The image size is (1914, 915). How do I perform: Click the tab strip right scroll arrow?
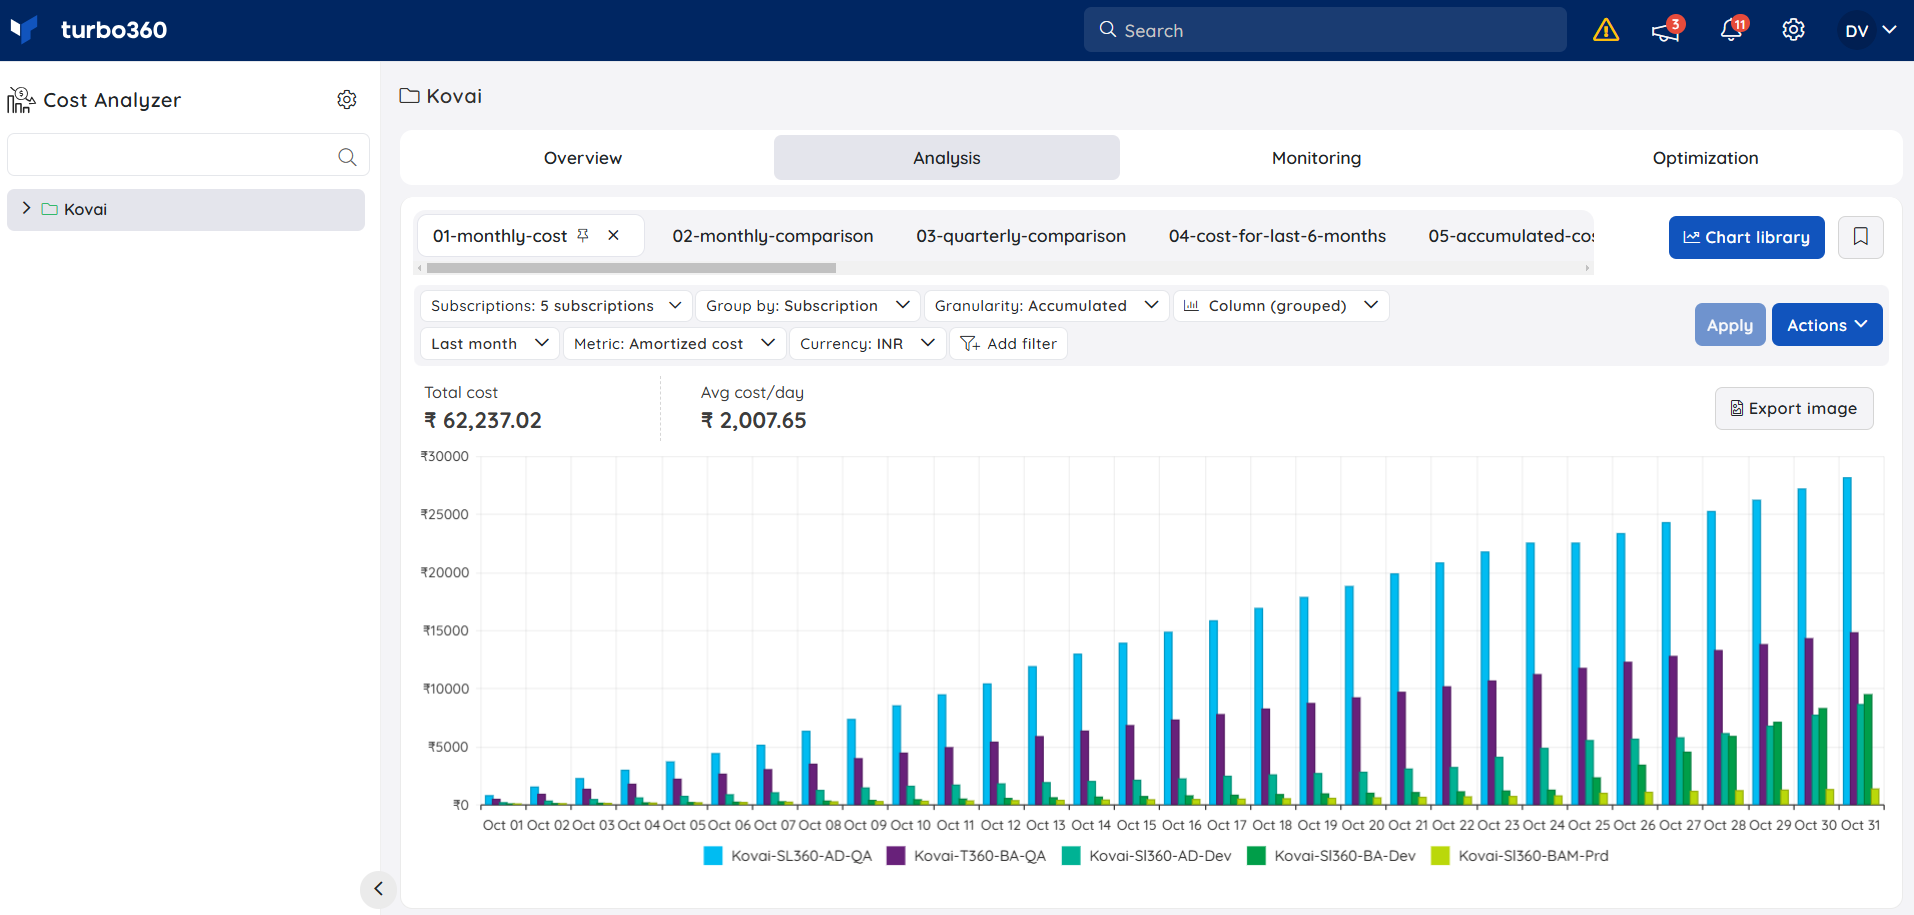(x=1587, y=268)
